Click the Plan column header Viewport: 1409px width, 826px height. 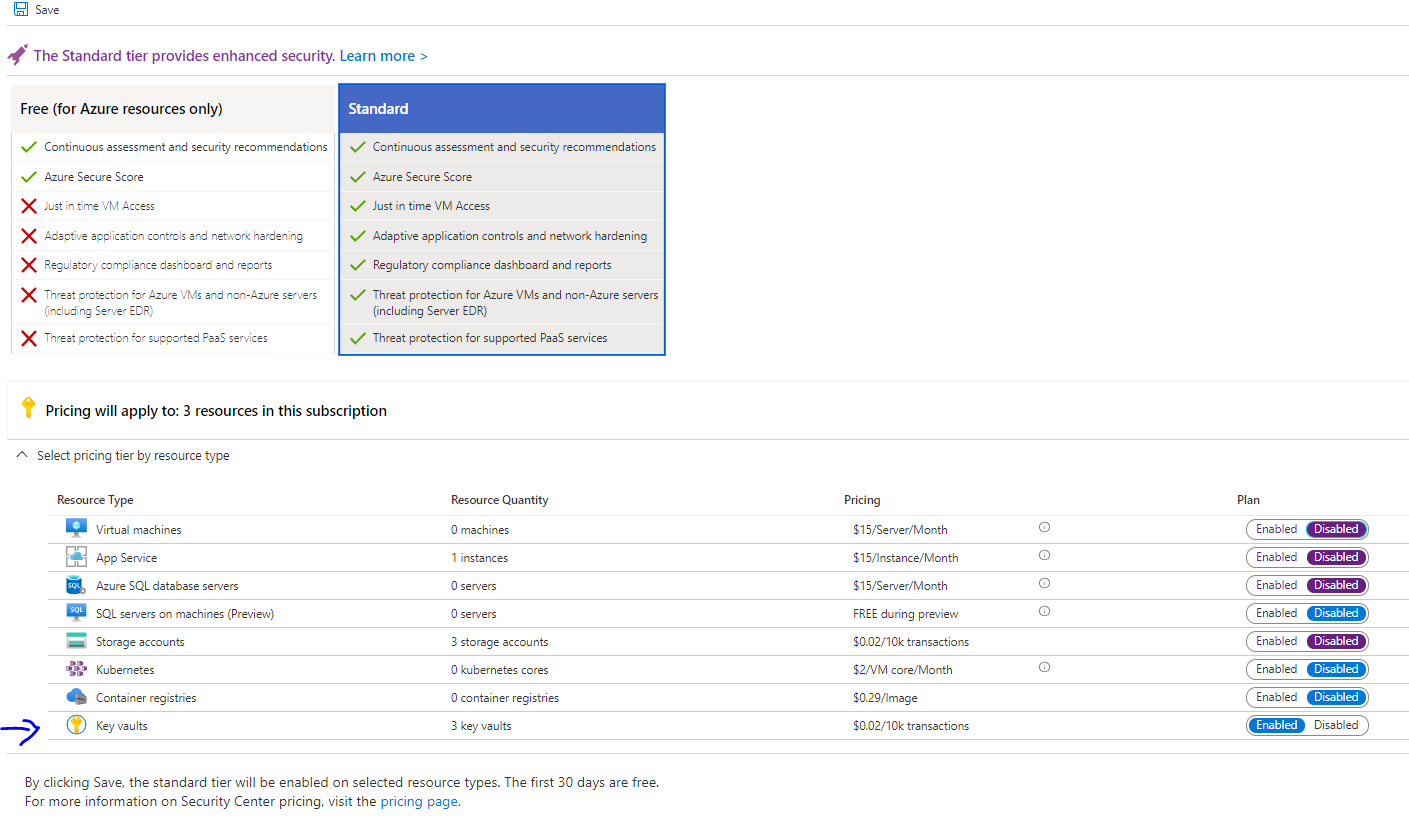(x=1248, y=500)
